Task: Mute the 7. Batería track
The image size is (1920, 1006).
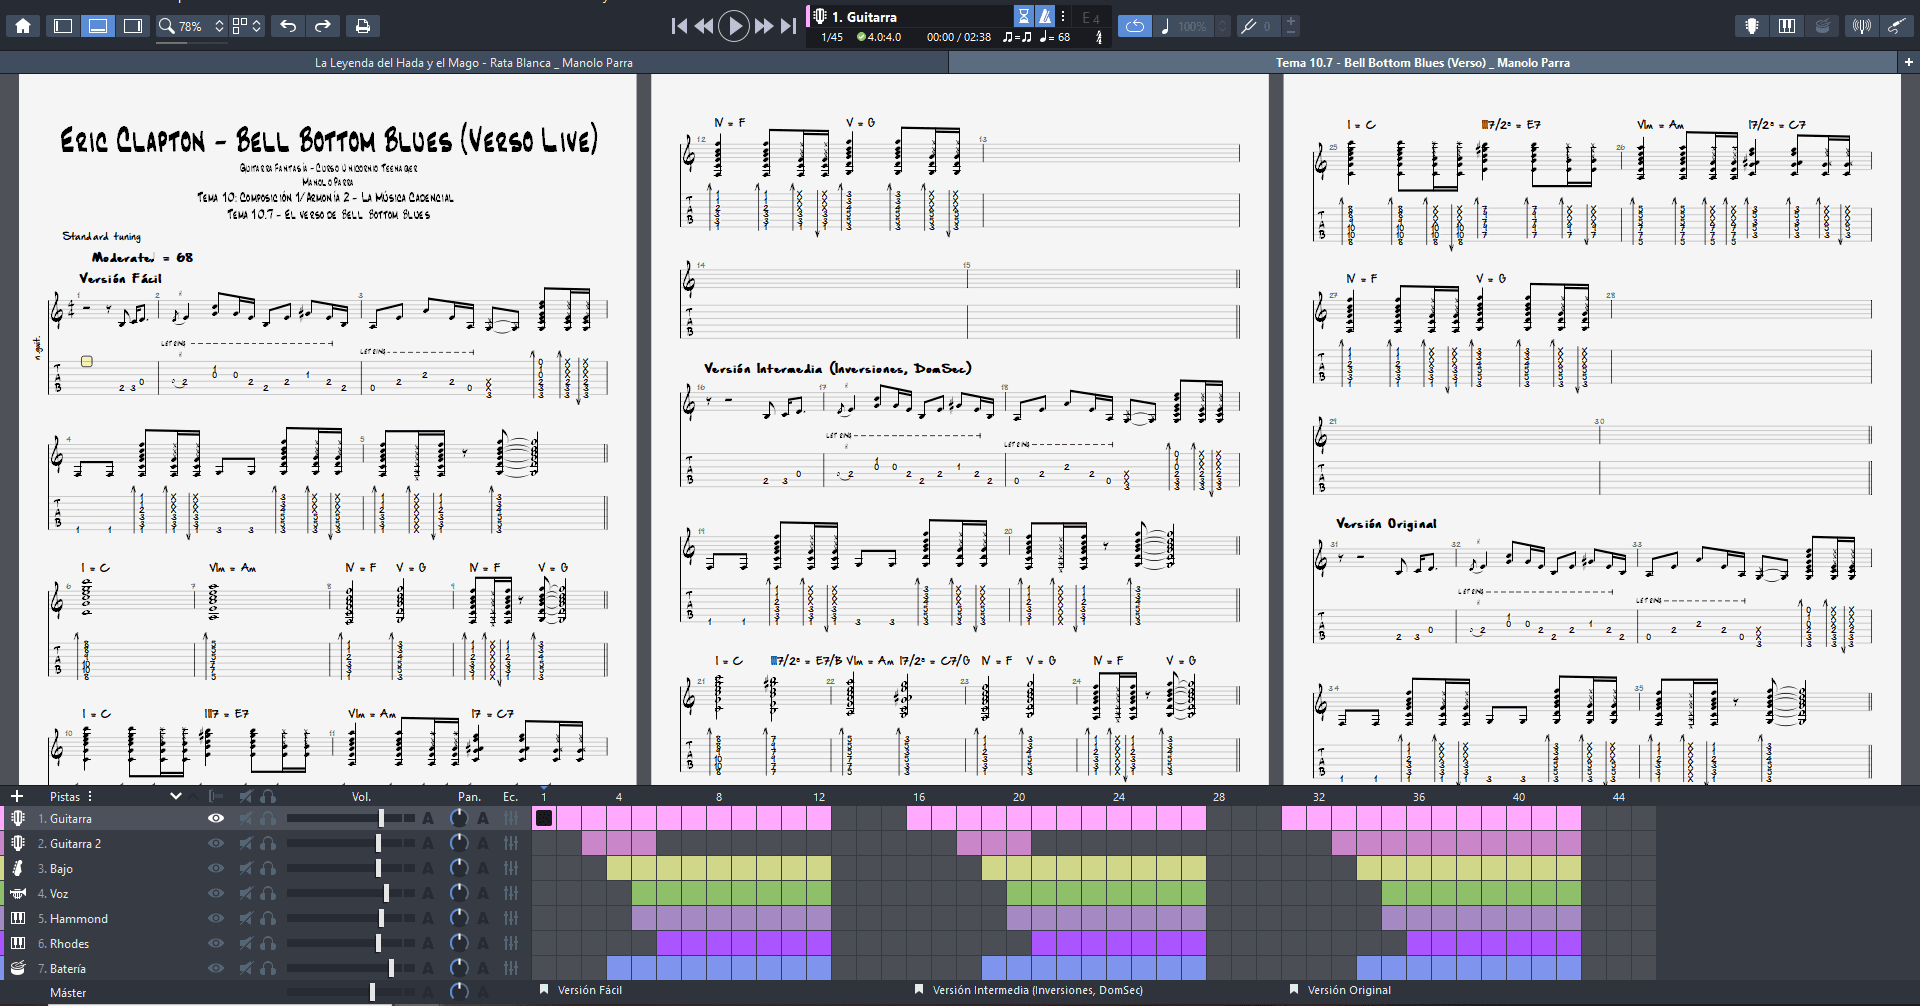Action: [246, 968]
